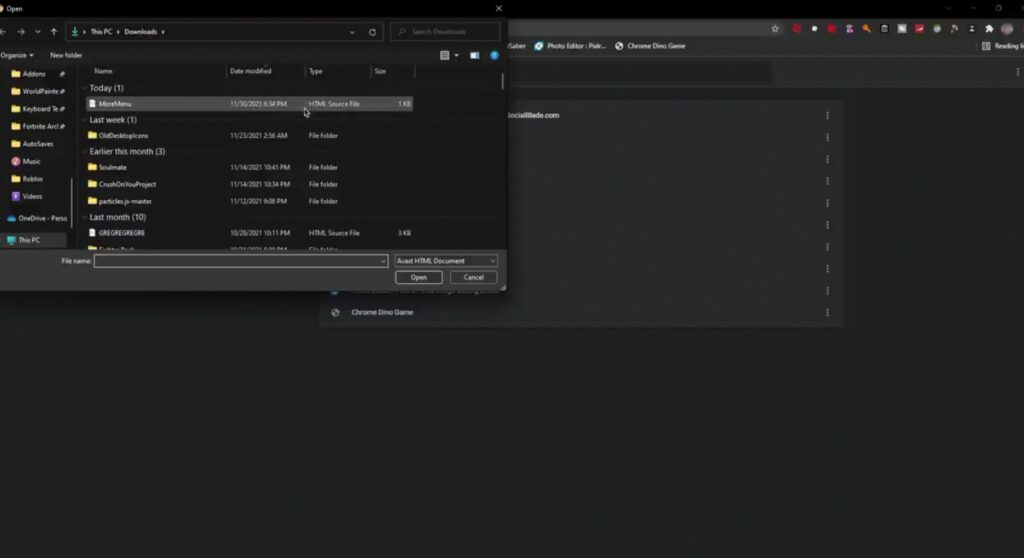Collapse the Today (1) group
The height and width of the screenshot is (558, 1024).
(x=84, y=88)
